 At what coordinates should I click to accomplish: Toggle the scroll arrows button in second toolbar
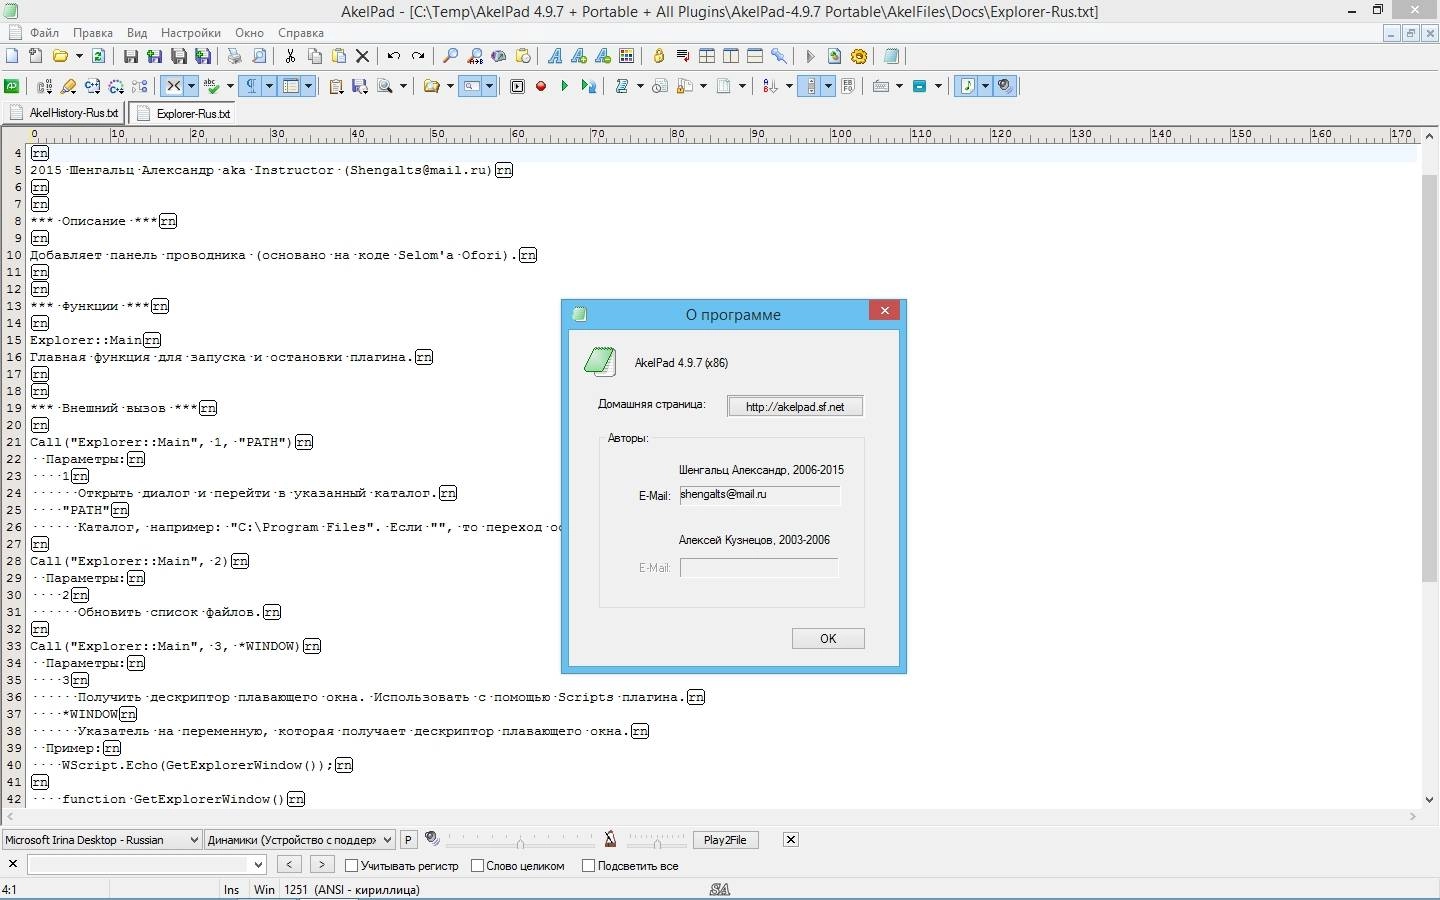click(811, 86)
